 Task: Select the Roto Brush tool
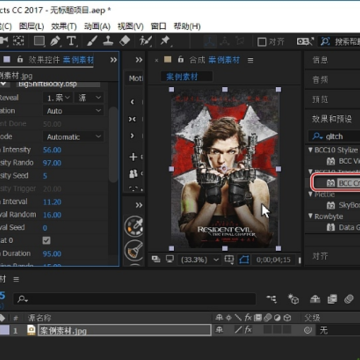click(146, 41)
